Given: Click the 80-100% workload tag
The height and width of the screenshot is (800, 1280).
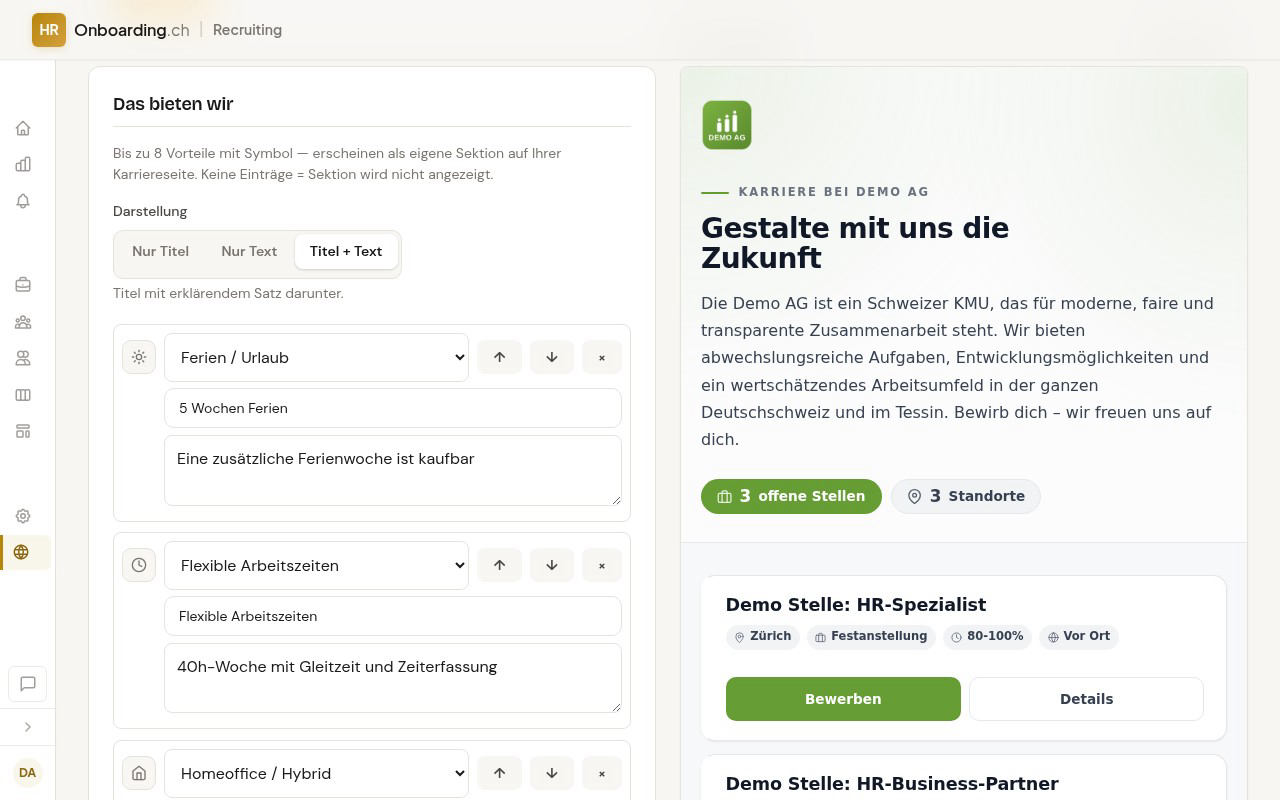Looking at the screenshot, I should 988,636.
